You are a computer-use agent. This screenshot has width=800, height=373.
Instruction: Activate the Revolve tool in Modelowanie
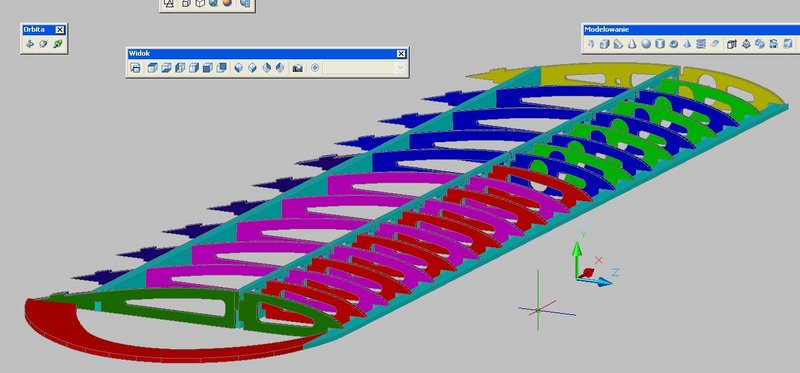773,44
